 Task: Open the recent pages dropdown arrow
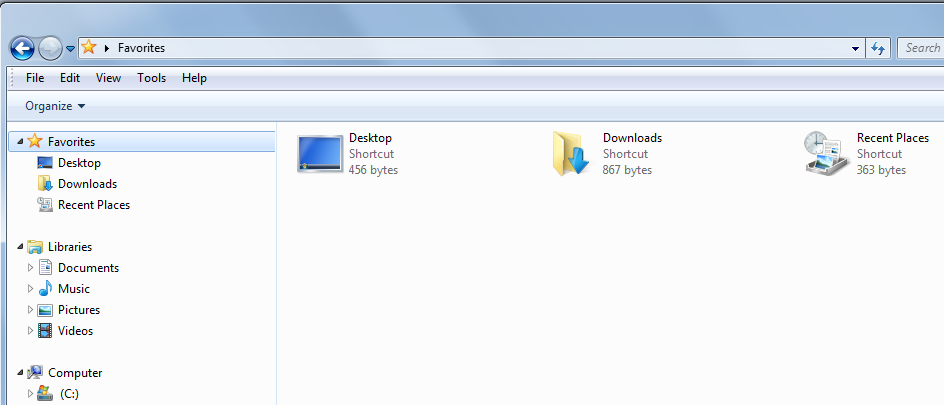(x=70, y=48)
